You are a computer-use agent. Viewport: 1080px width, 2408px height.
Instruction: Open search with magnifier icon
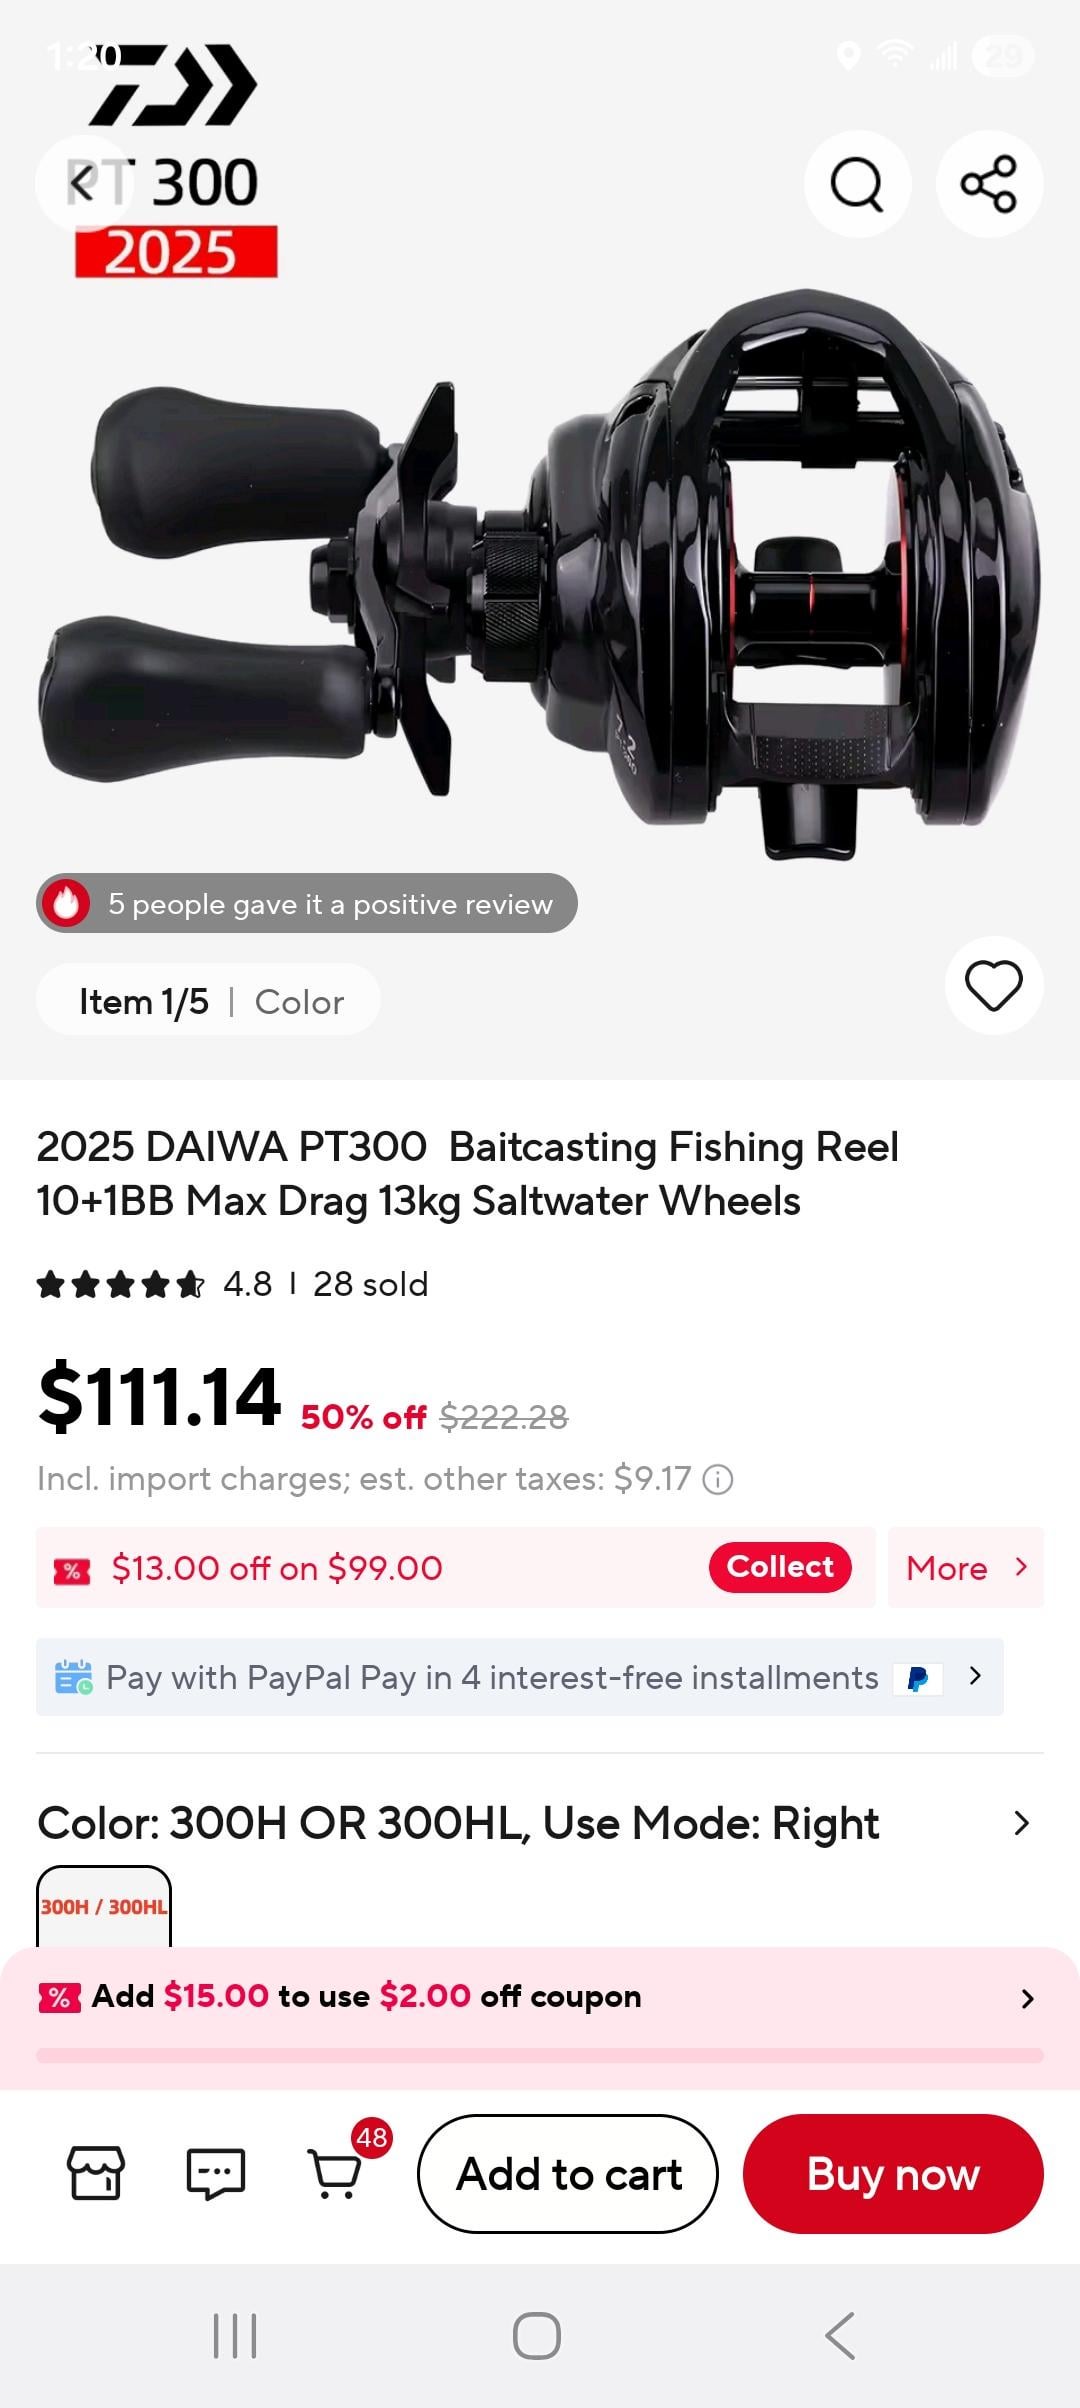click(857, 184)
